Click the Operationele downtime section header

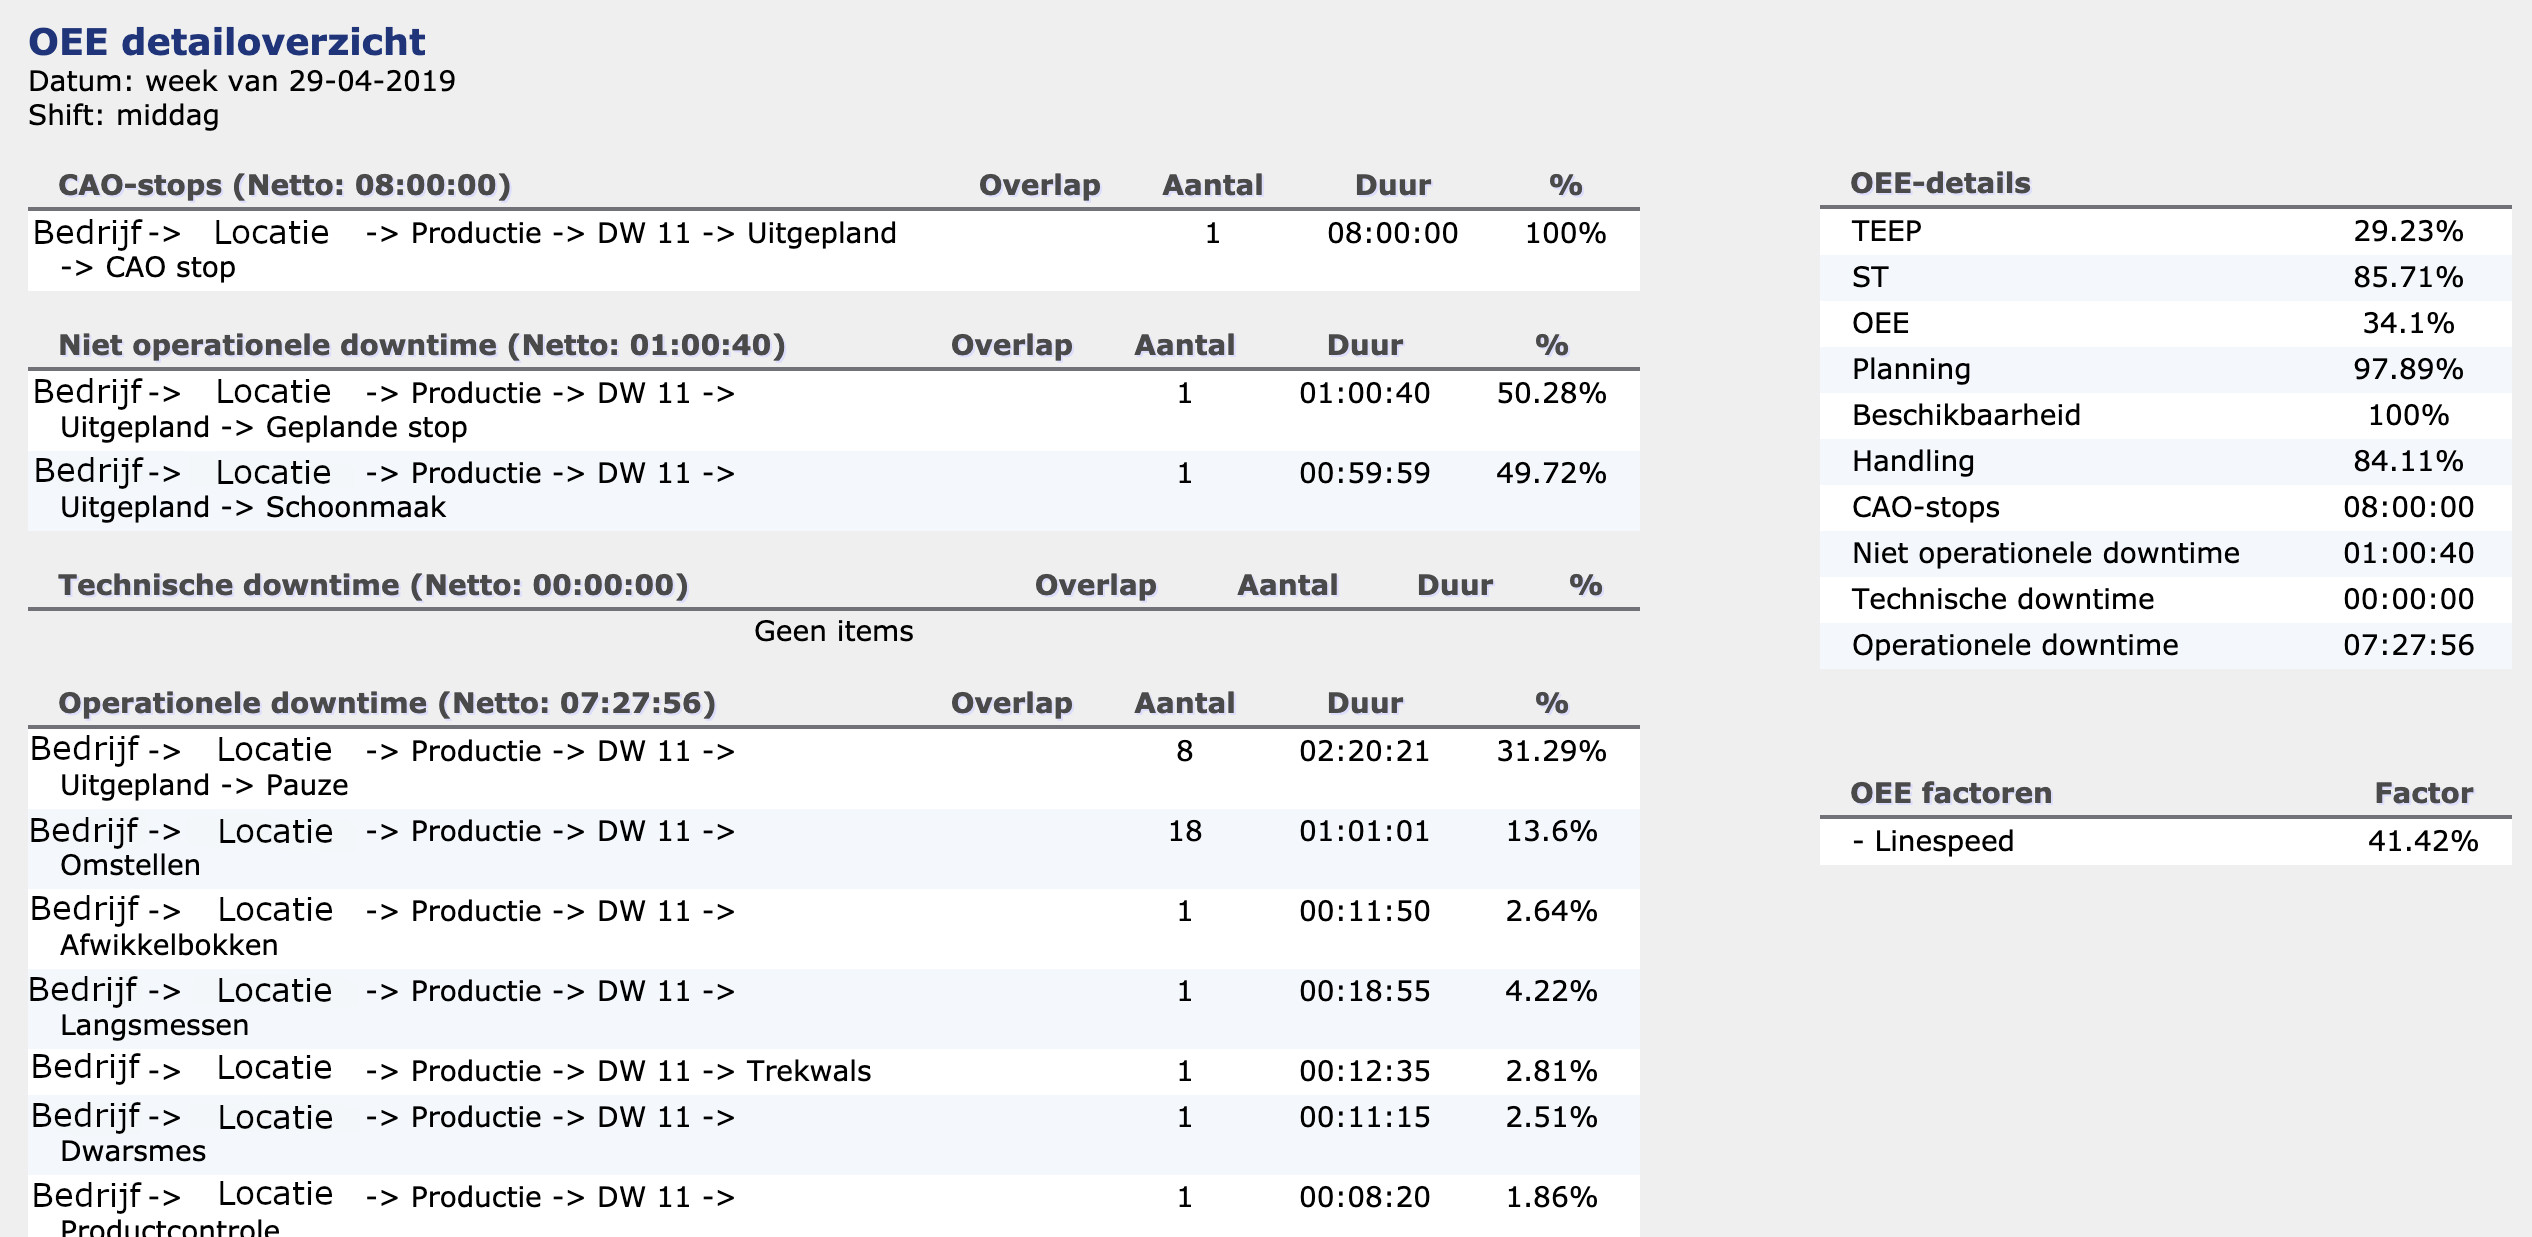point(387,704)
